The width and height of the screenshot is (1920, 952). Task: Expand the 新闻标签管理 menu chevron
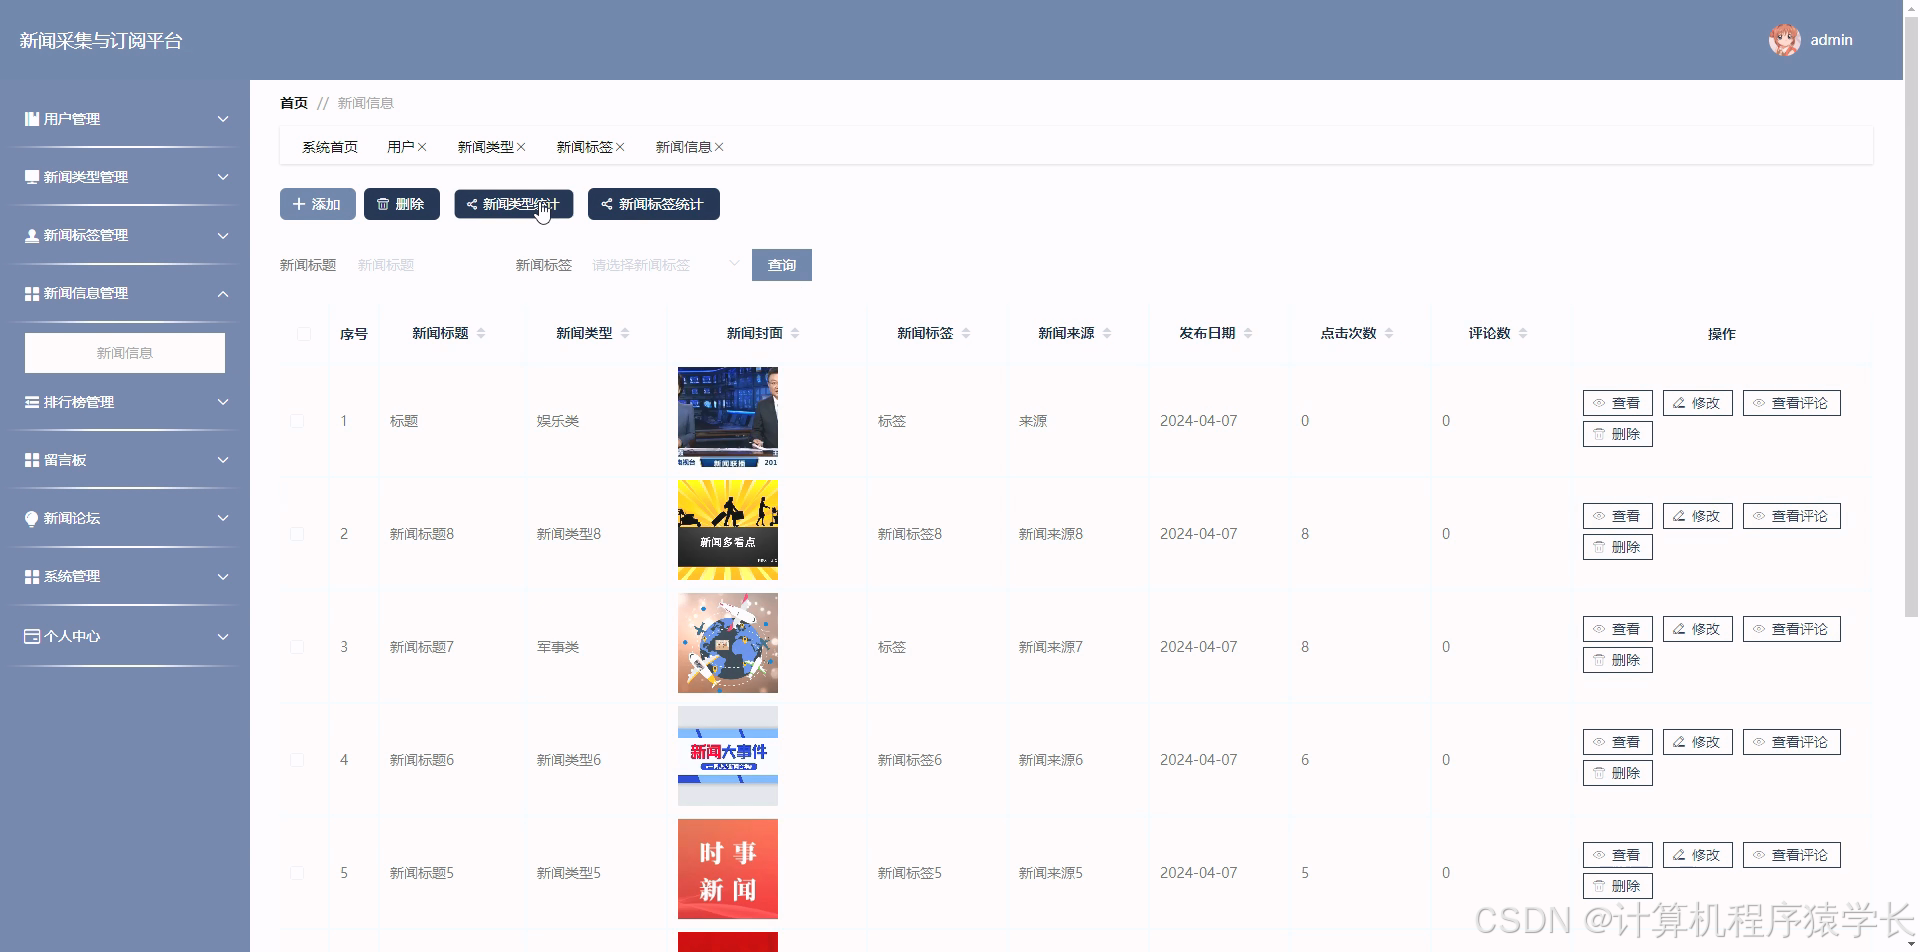coord(223,236)
